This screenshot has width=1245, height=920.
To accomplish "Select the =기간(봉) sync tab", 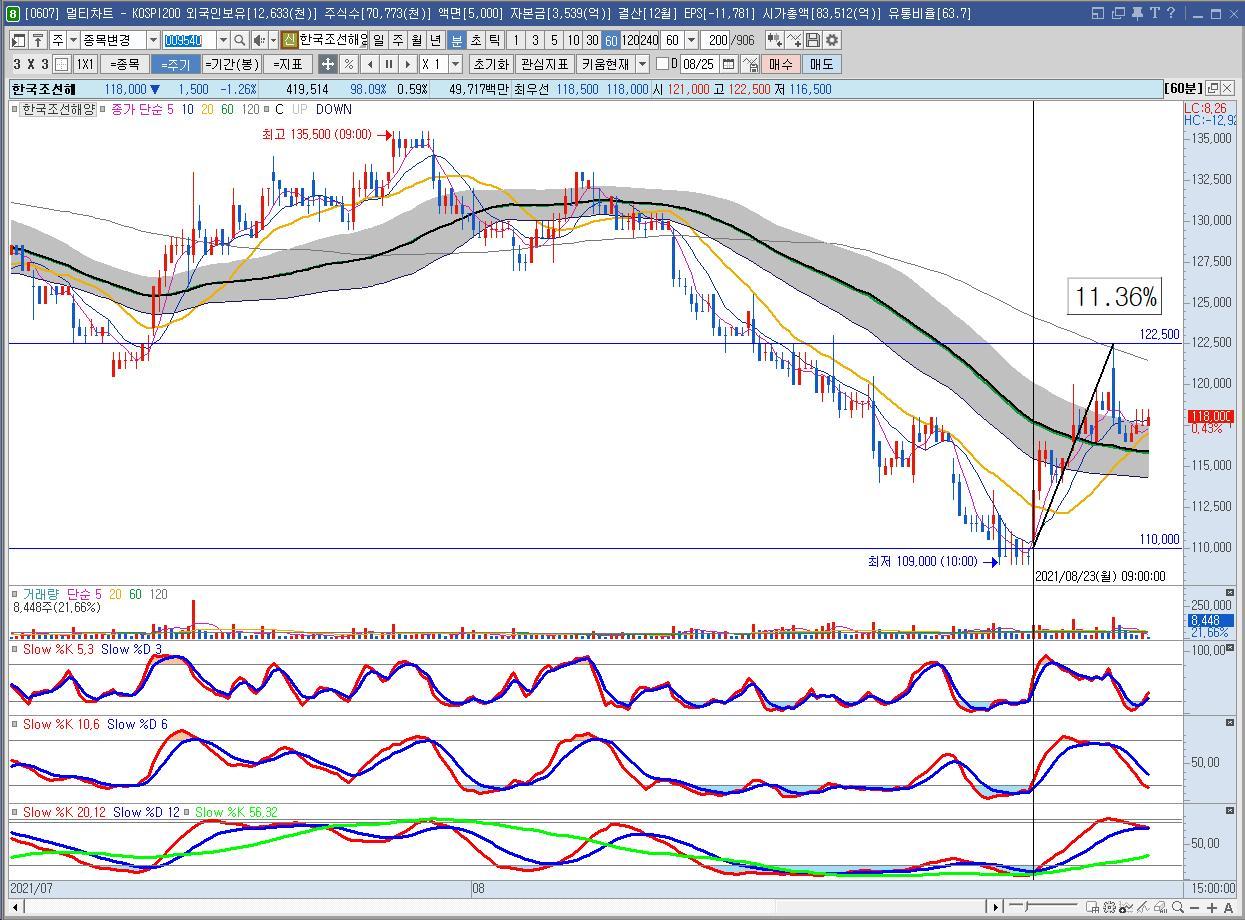I will tap(231, 64).
